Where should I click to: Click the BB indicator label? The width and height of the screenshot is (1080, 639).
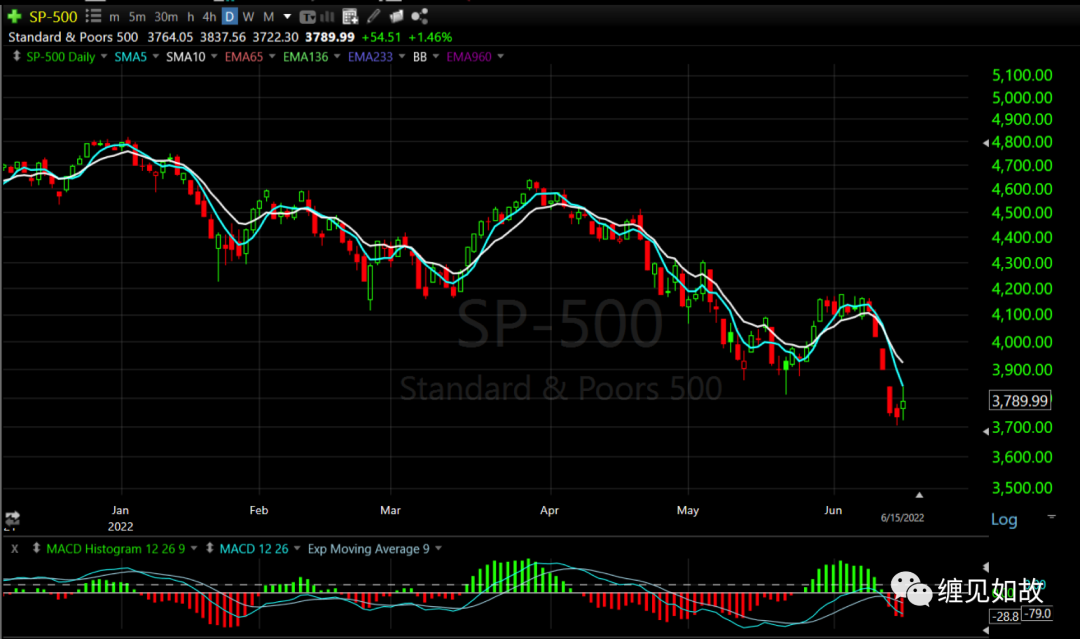point(419,57)
